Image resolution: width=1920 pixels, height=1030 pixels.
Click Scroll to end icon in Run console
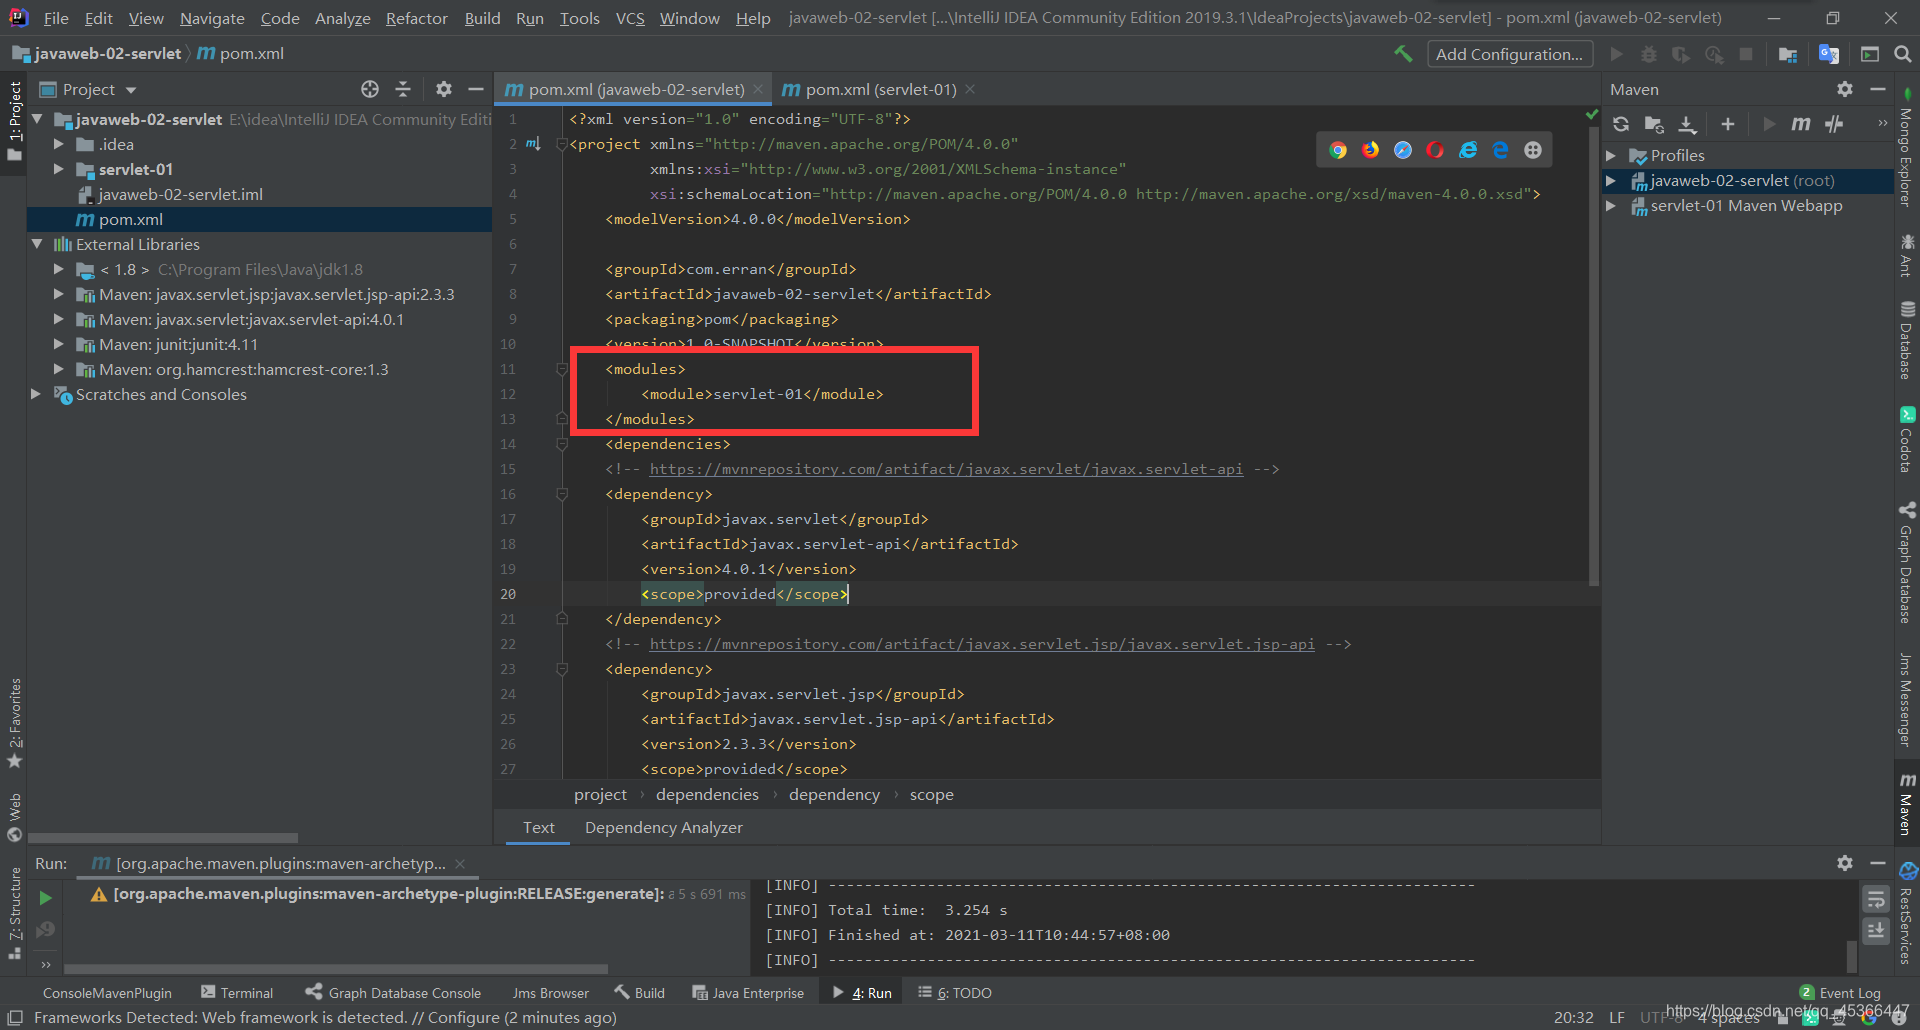click(1876, 929)
